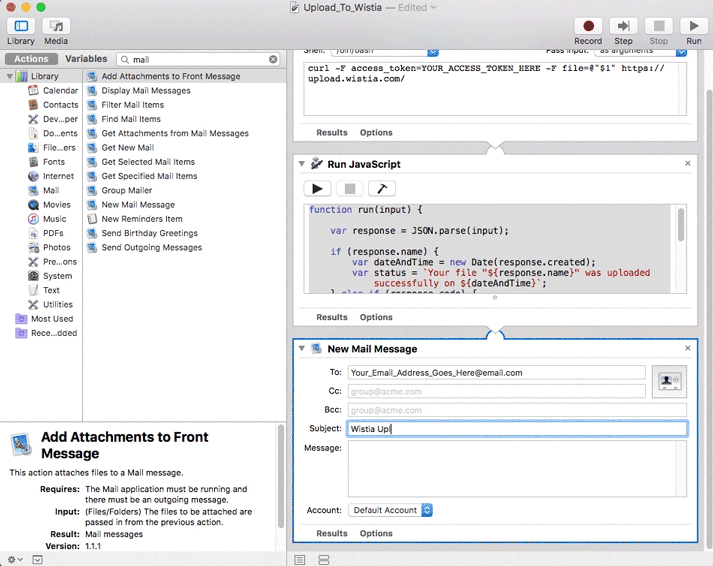This screenshot has width=713, height=566.
Task: Click the To email address field
Action: pos(497,373)
